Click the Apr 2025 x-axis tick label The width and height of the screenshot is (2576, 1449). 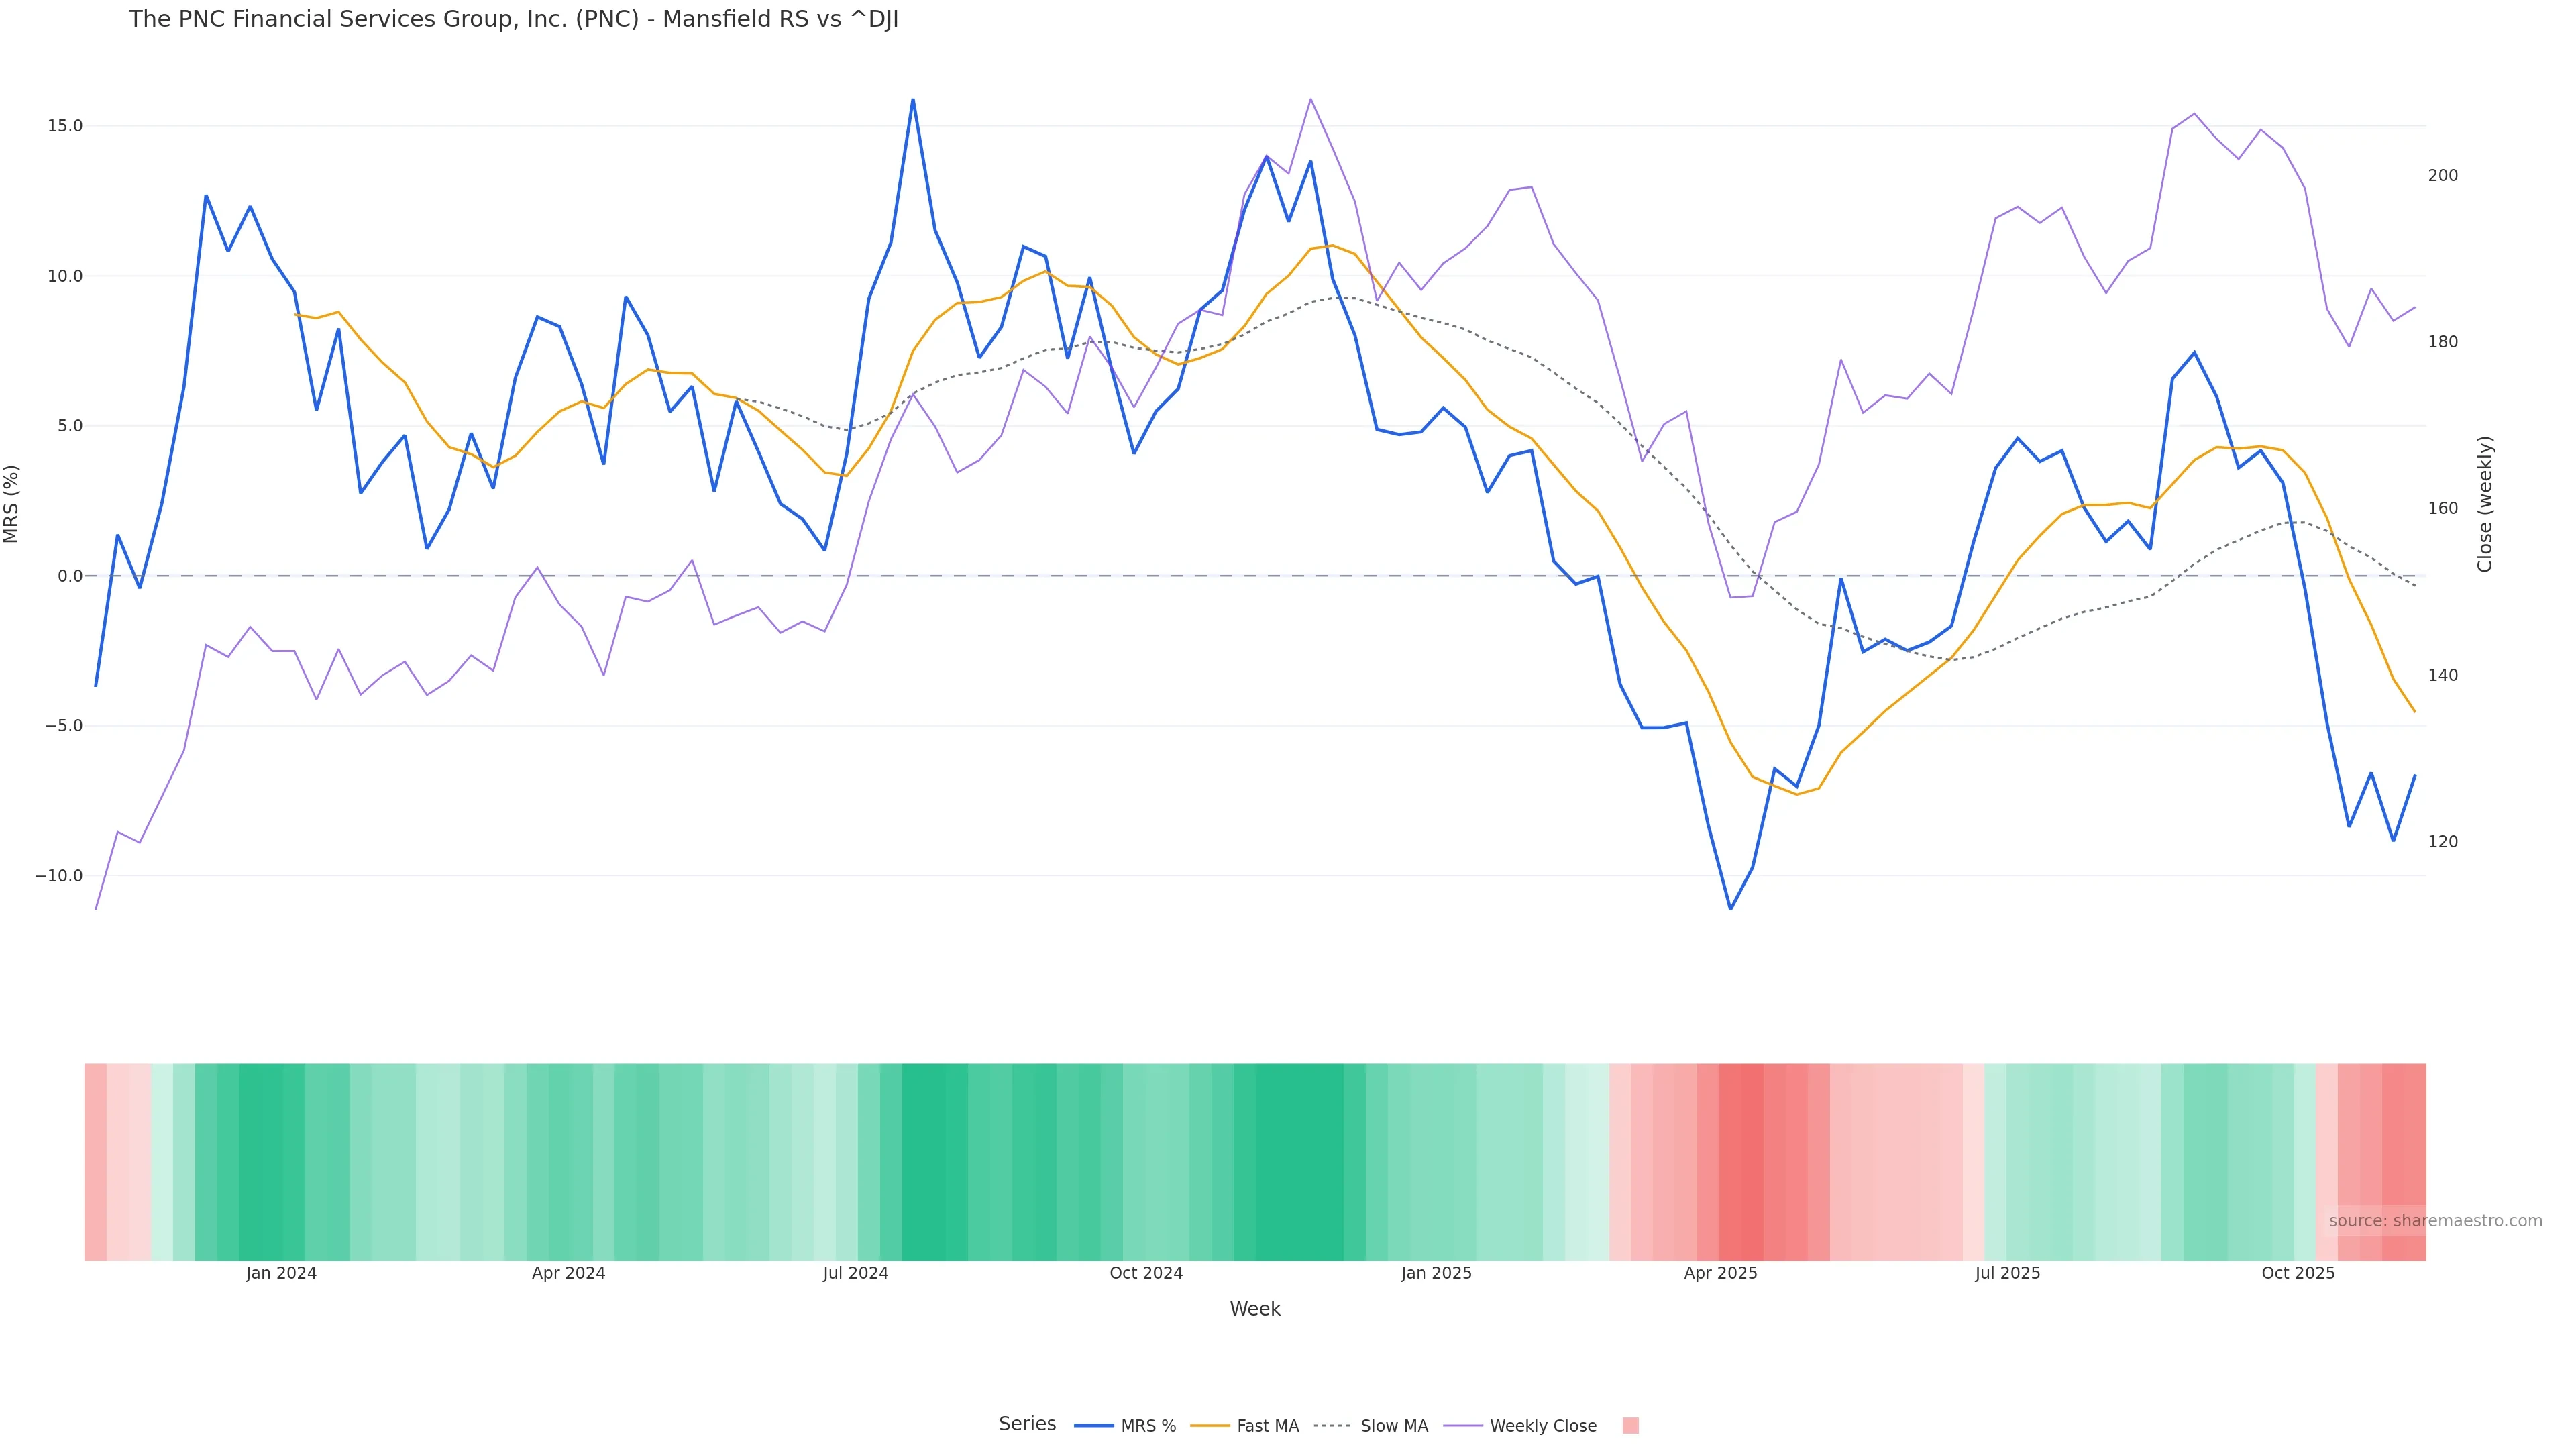(1720, 1273)
